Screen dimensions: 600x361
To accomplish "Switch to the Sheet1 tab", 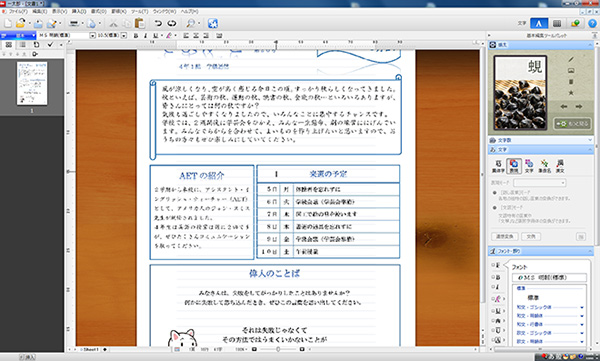I will click(91, 349).
